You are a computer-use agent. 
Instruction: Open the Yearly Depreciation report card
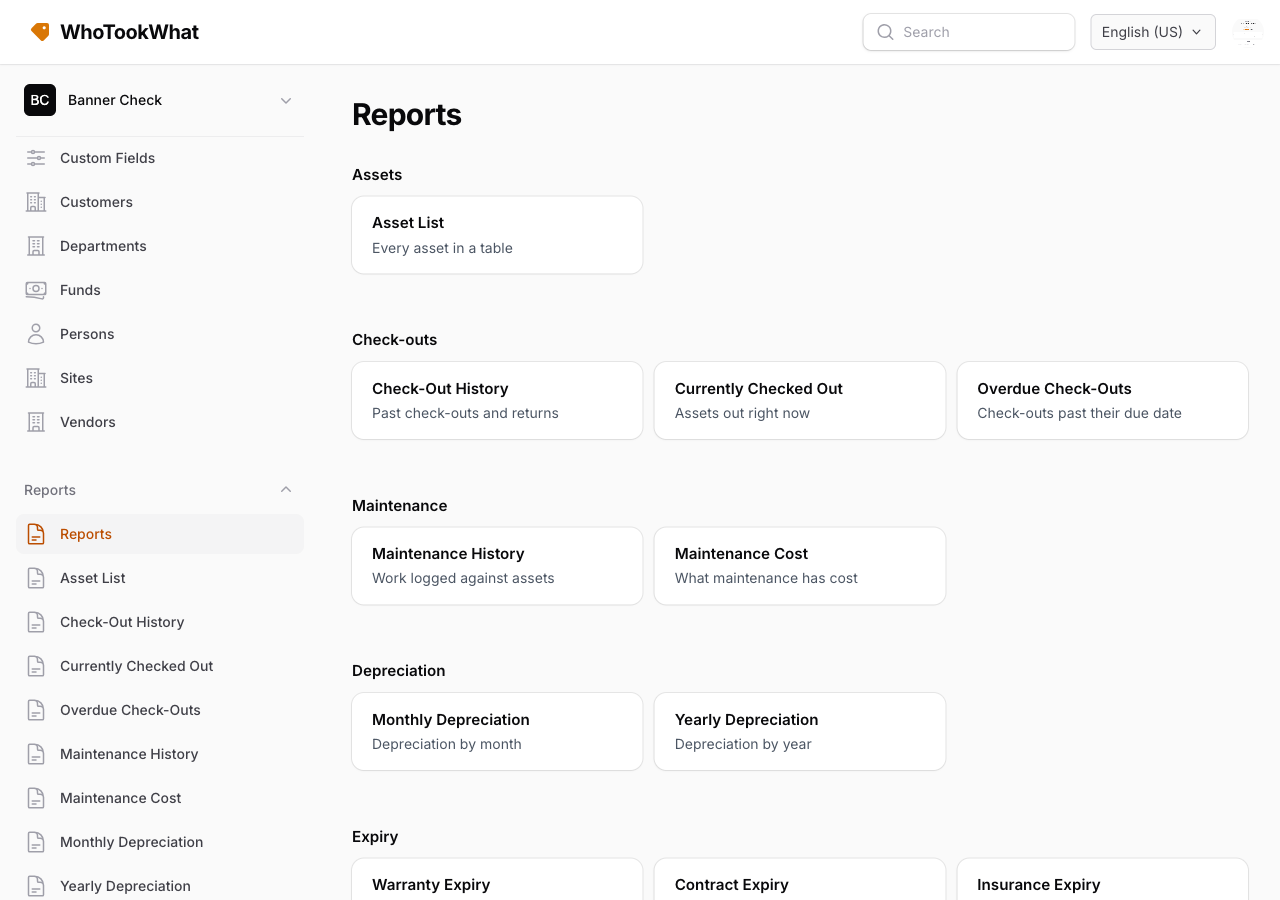(800, 732)
